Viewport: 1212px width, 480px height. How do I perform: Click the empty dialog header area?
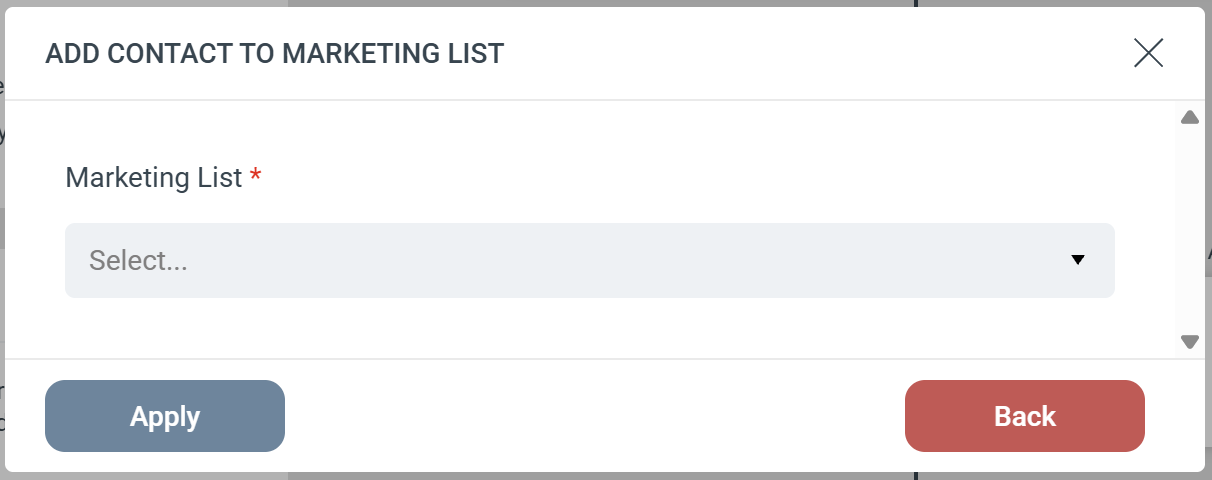(x=800, y=53)
